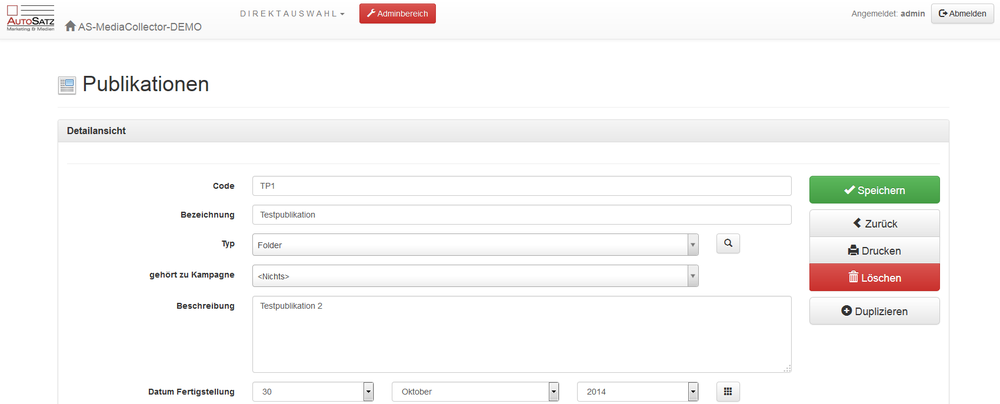Click the Zurück button
The image size is (1000, 404).
(x=874, y=223)
